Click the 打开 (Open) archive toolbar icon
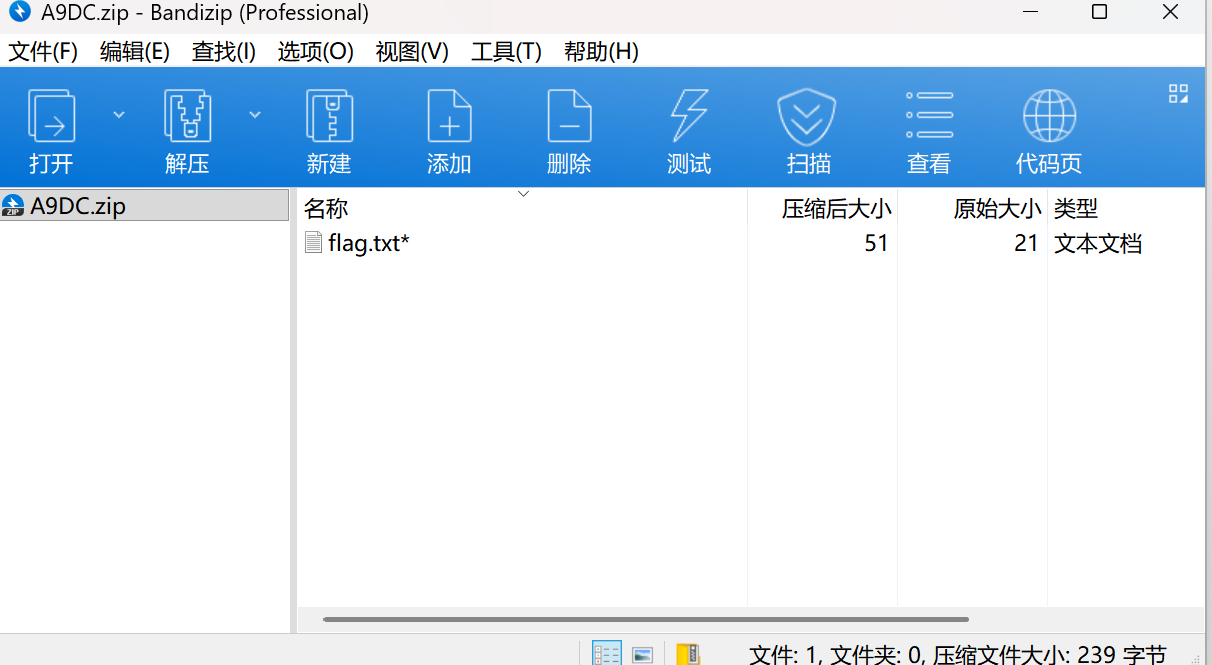The image size is (1212, 665). (x=51, y=116)
